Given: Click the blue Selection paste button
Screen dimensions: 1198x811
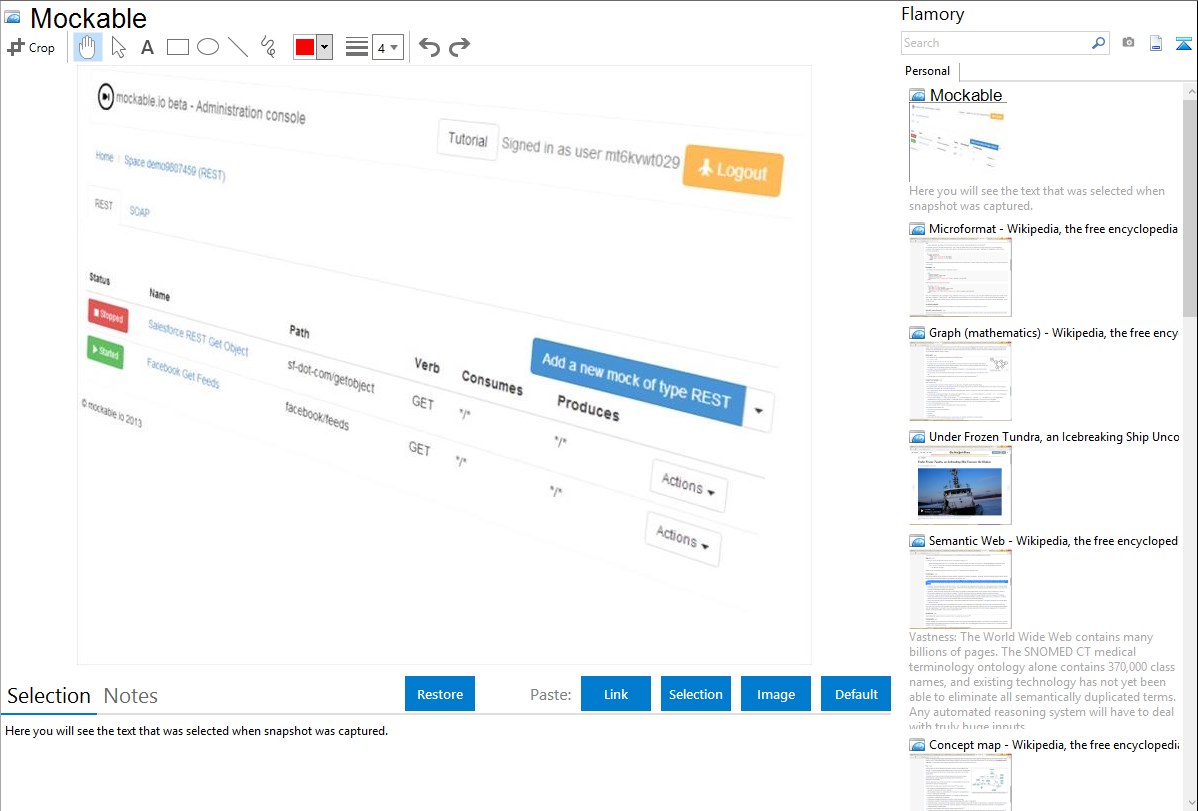Looking at the screenshot, I should click(696, 694).
